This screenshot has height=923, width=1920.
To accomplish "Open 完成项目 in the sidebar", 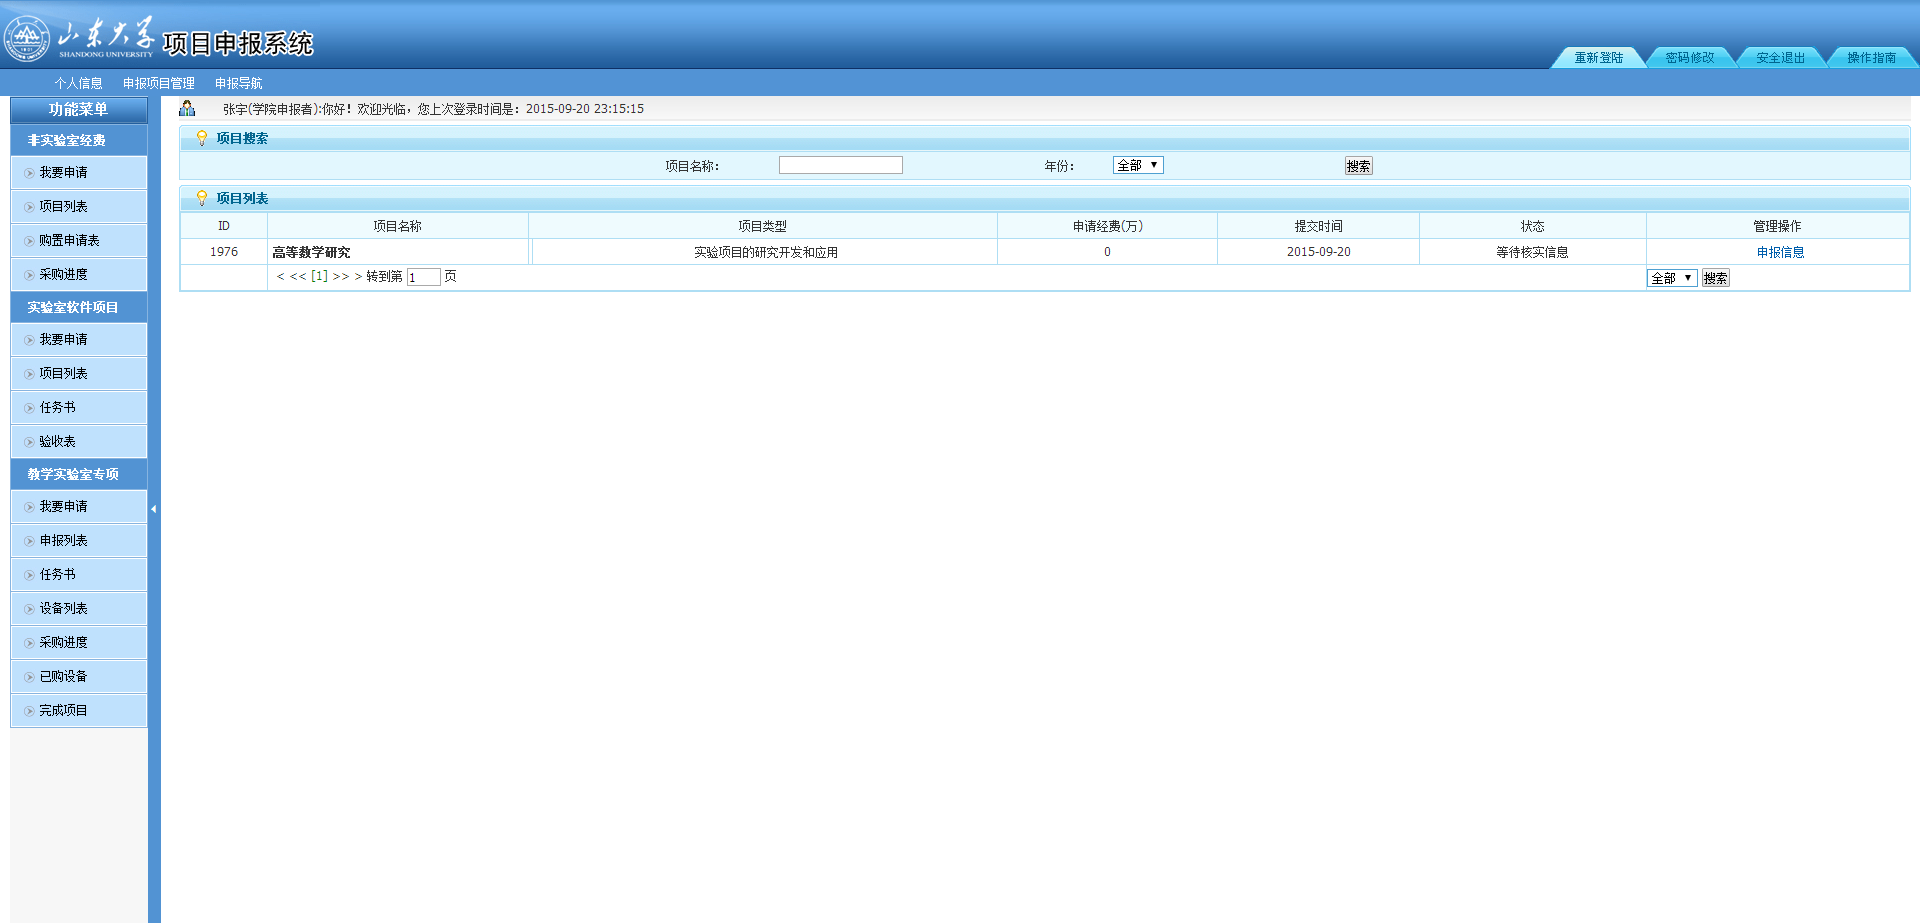I will pos(79,710).
